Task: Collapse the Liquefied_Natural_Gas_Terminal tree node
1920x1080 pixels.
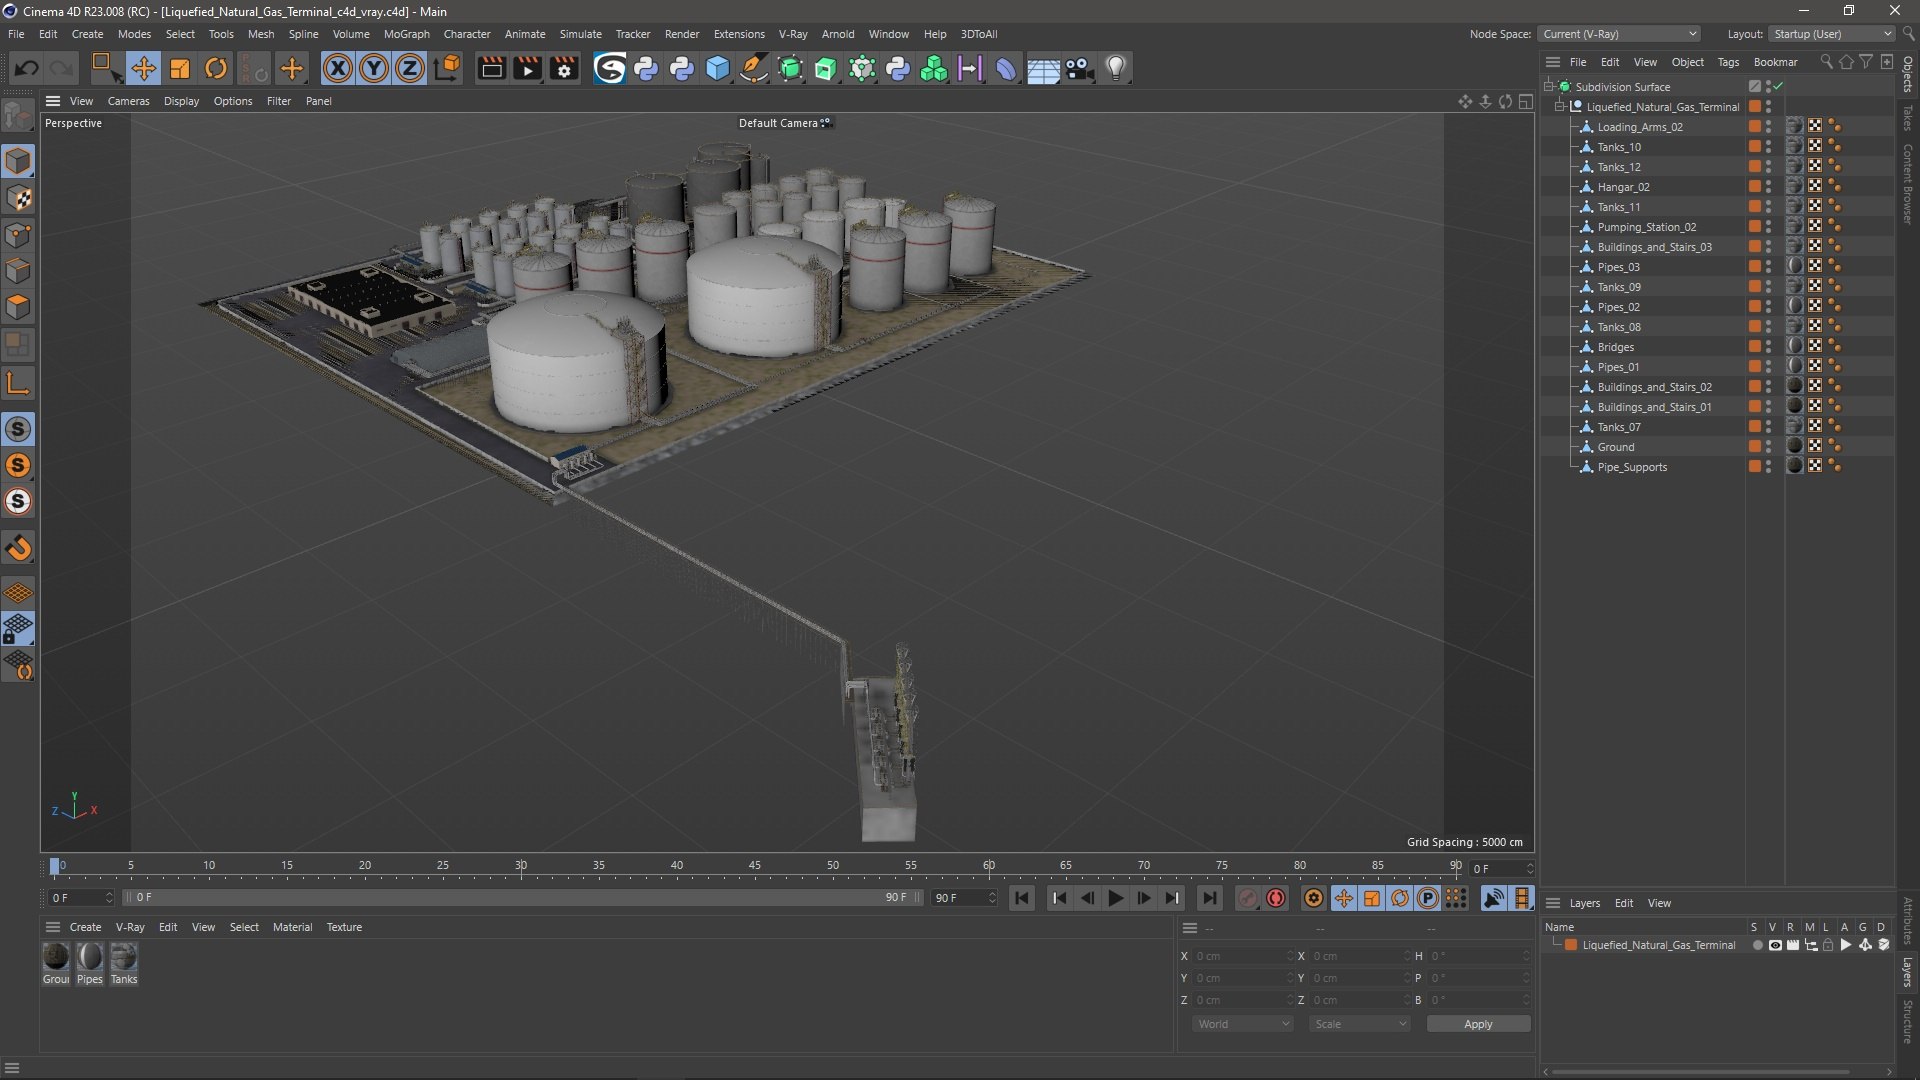Action: click(x=1560, y=107)
